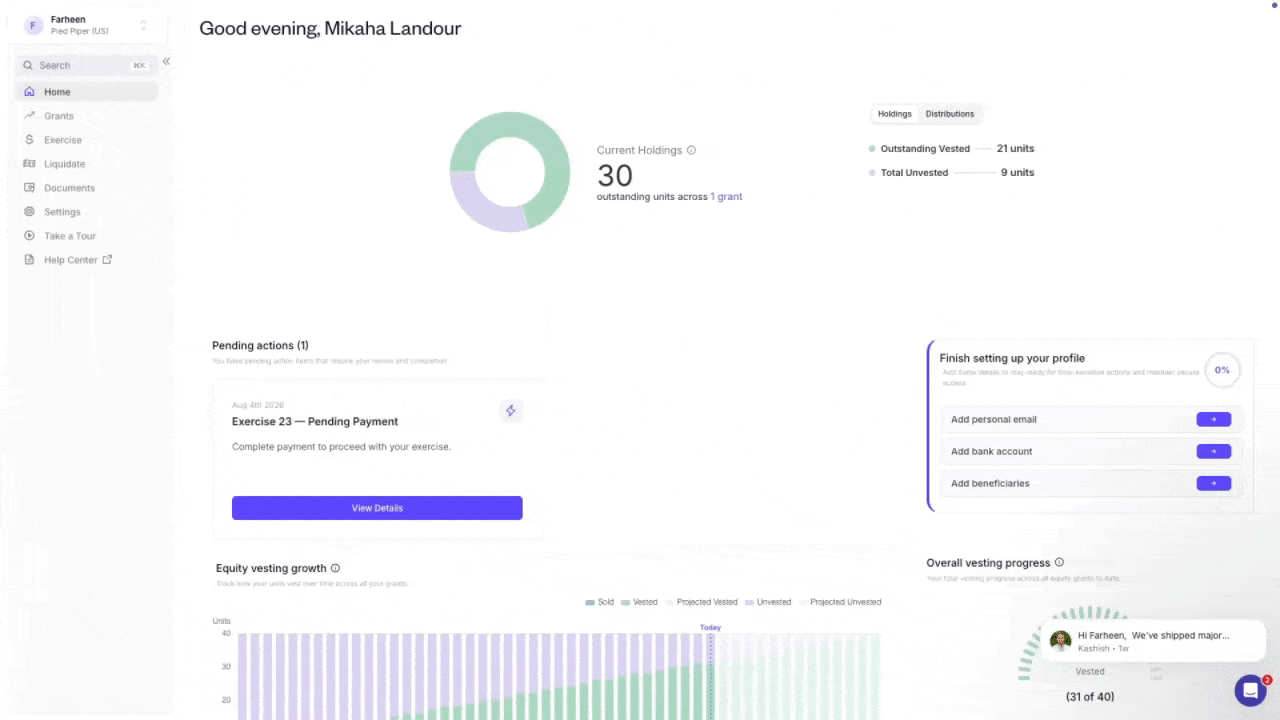Click the Current Holdings info icon
This screenshot has height=720, width=1280.
691,150
